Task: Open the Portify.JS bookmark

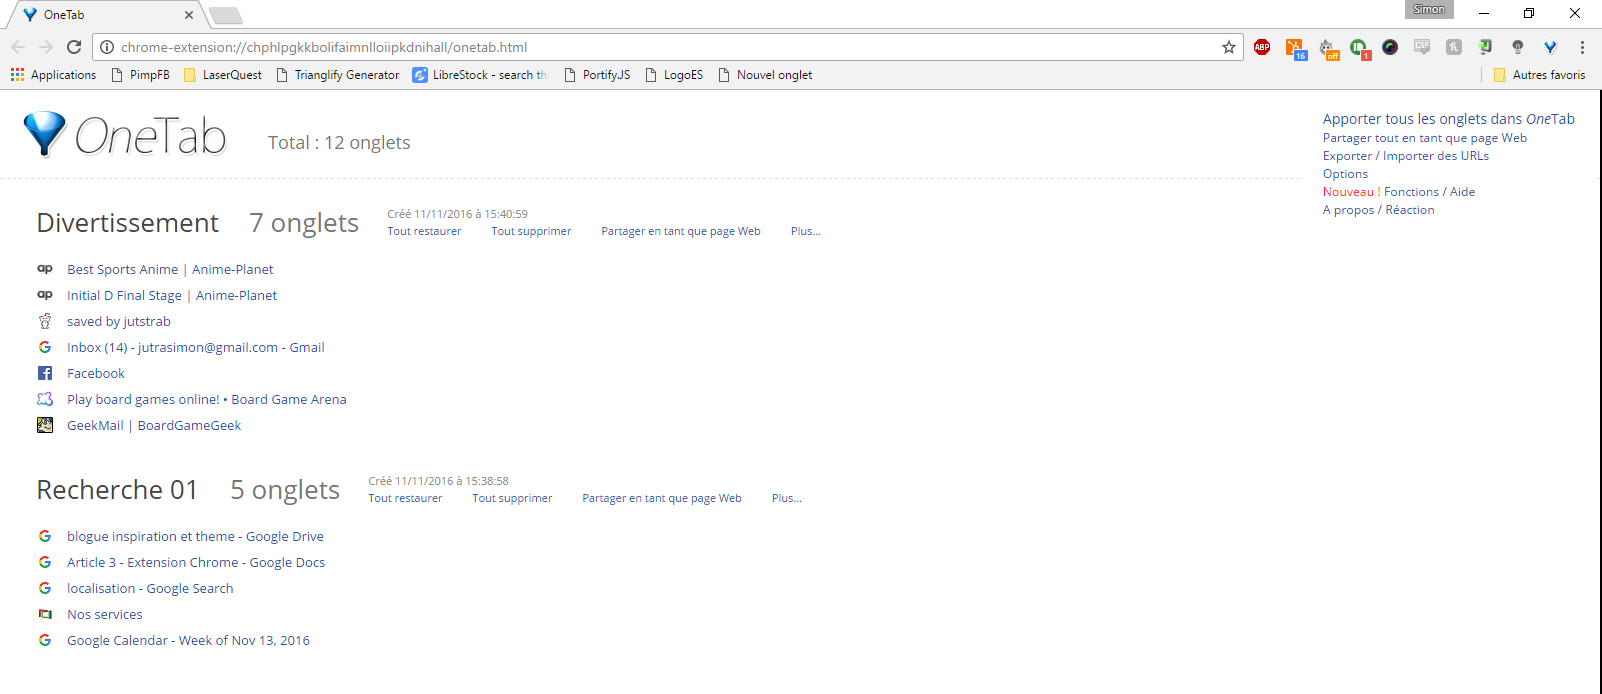Action: [x=596, y=75]
